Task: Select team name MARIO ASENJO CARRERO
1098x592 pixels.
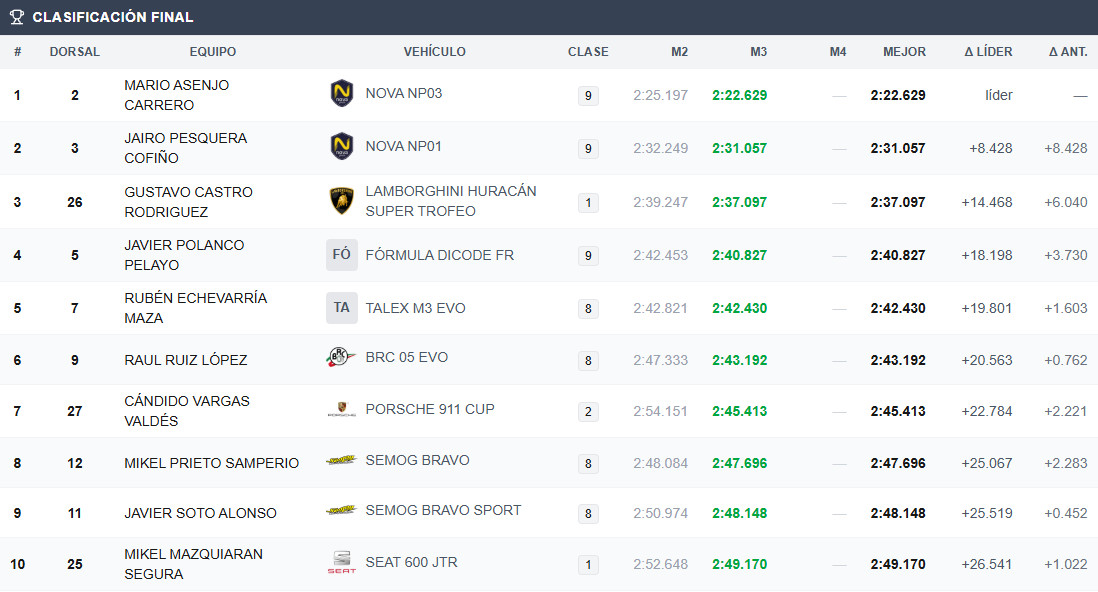Action: tap(176, 95)
